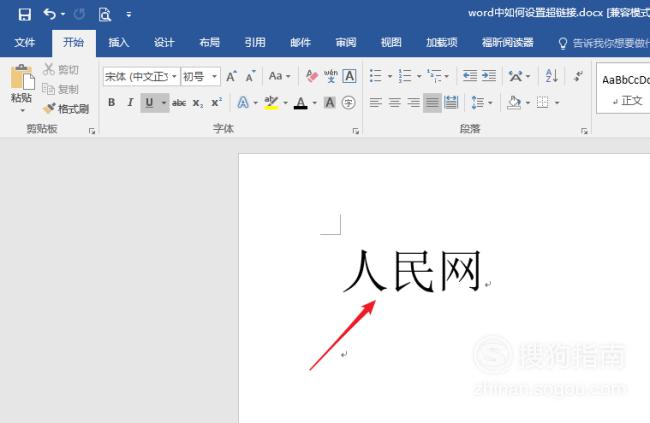Clear all formatting with the eraser icon
This screenshot has width=650, height=423.
(312, 76)
